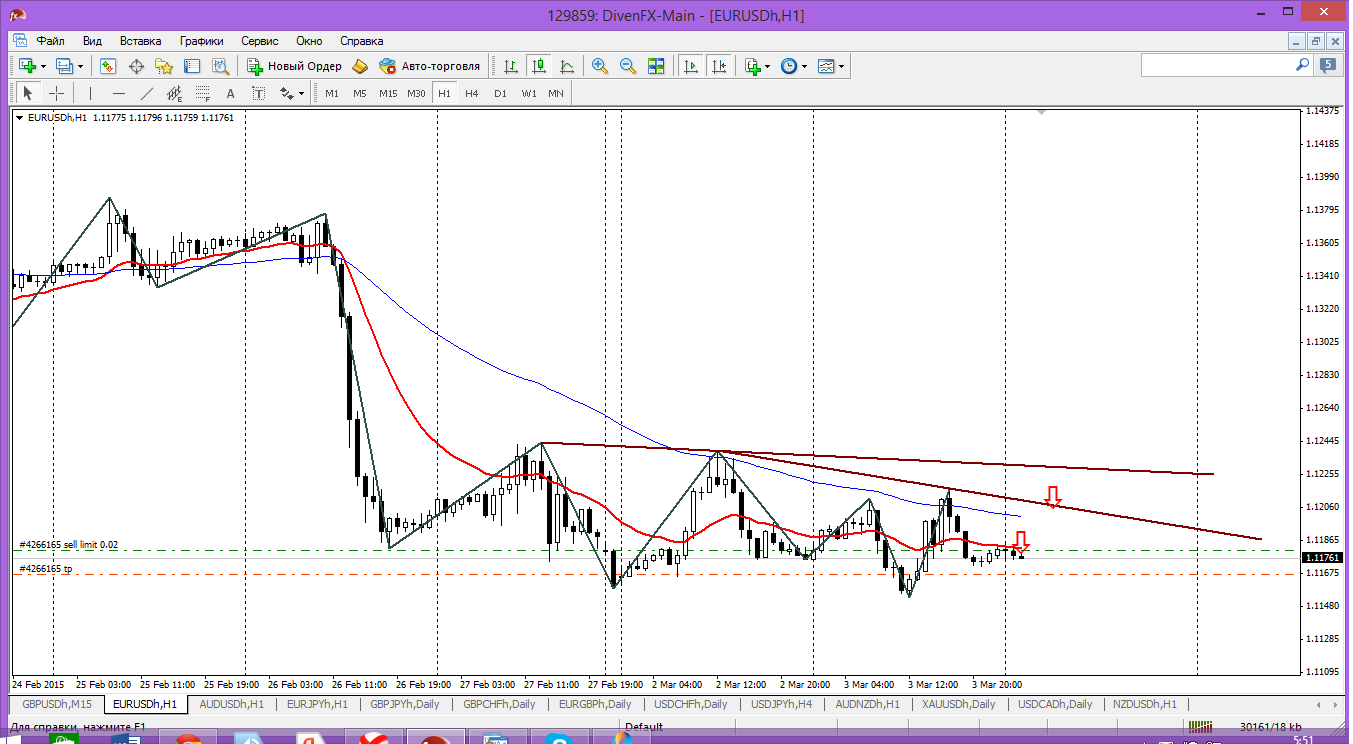Toggle the Auto-trading button

tap(430, 66)
